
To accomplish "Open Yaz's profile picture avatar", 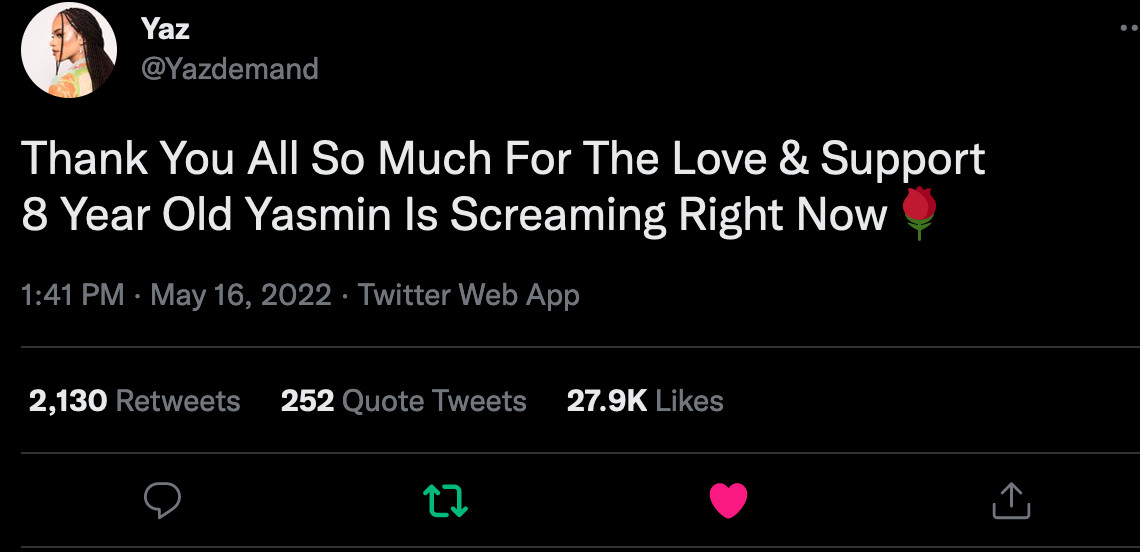I will (70, 50).
